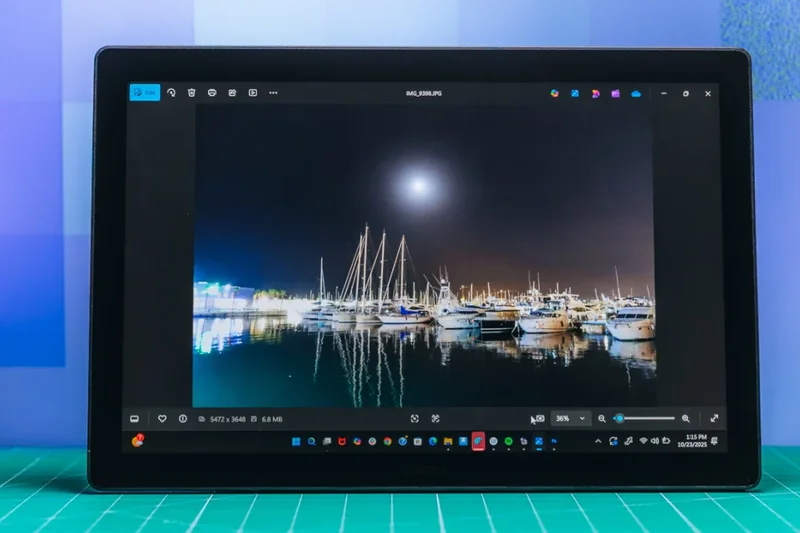800x533 pixels.
Task: Click the zoom in magnifier icon
Action: [x=686, y=419]
